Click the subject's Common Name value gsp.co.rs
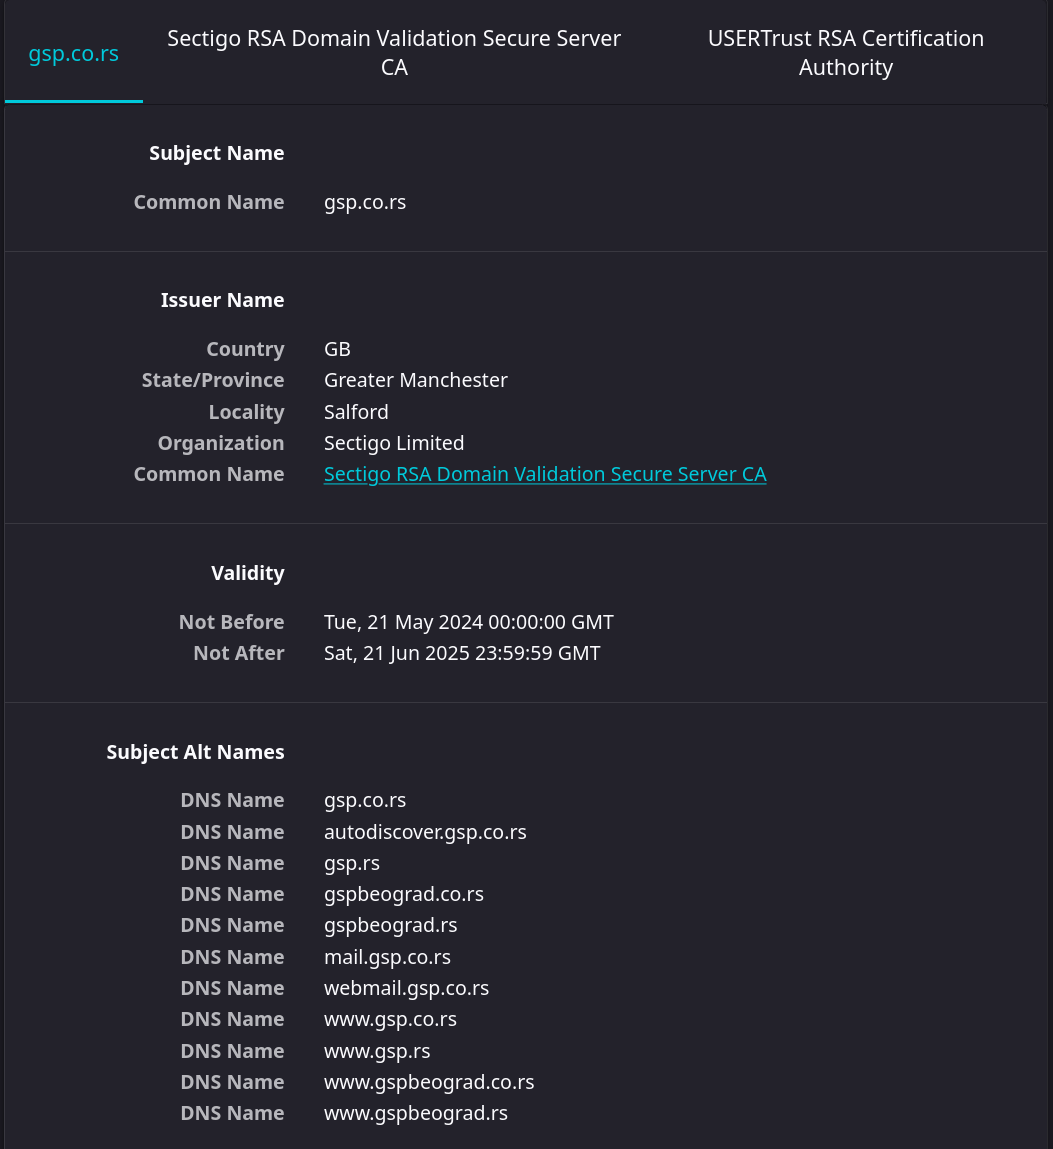Viewport: 1053px width, 1149px height. click(x=365, y=202)
